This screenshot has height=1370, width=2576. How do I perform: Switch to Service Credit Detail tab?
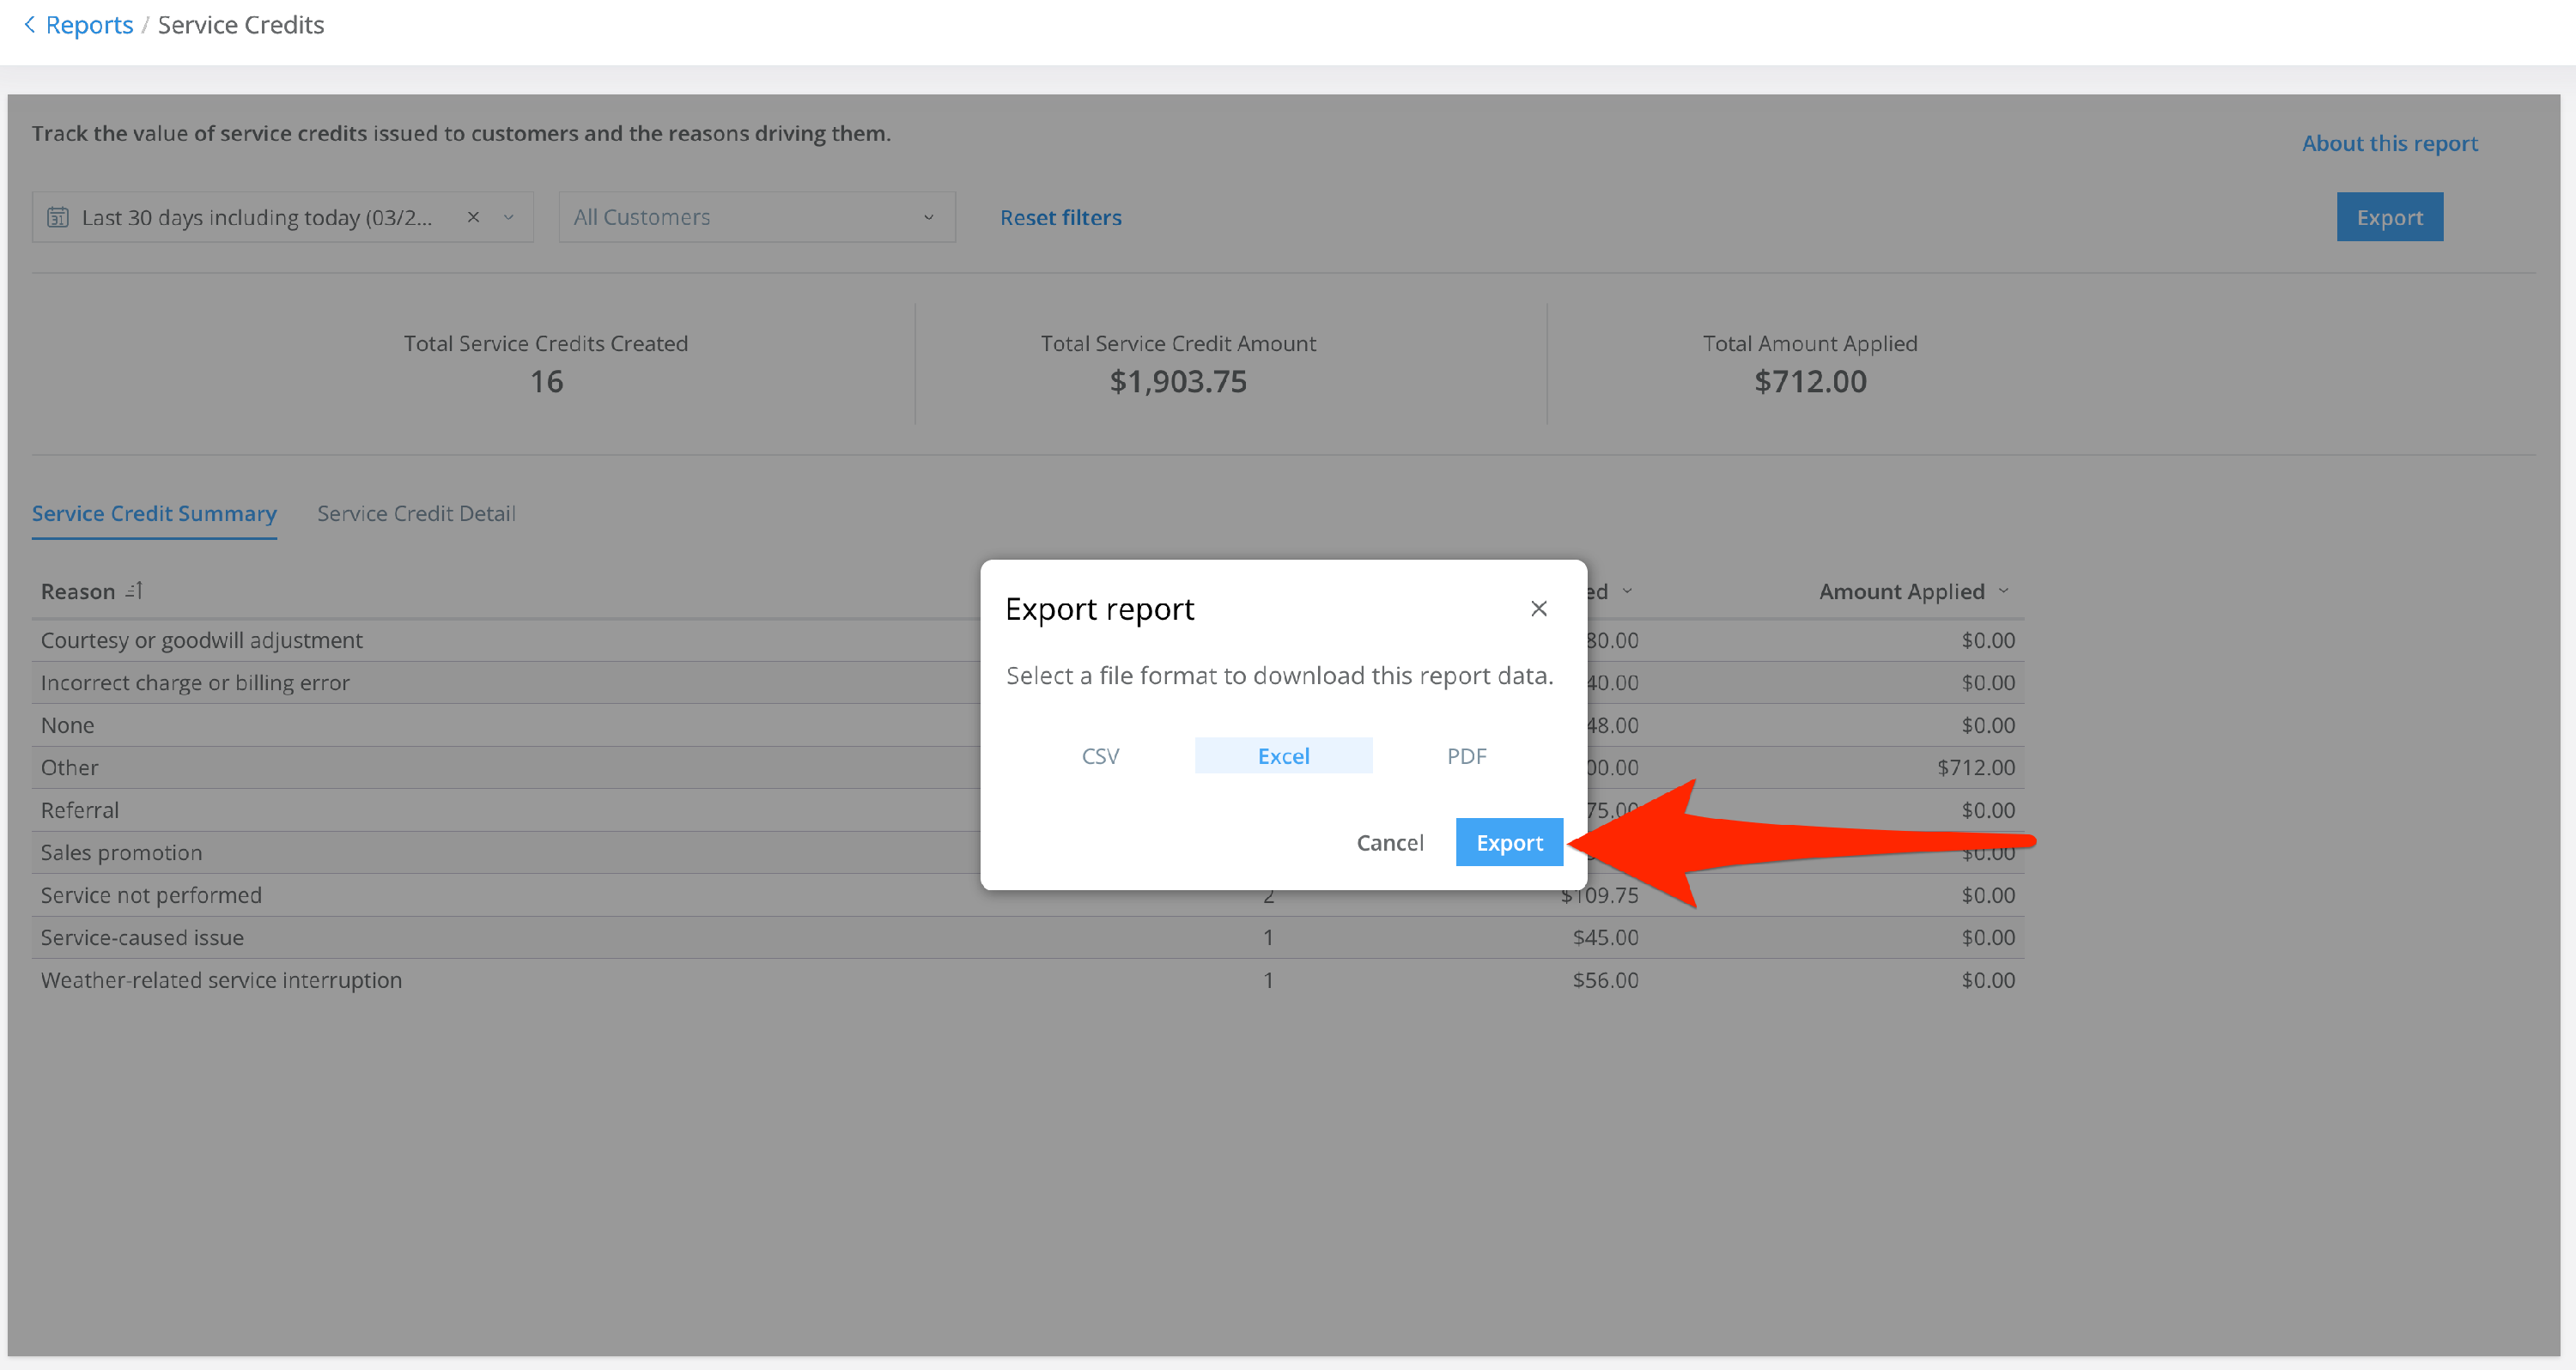[x=416, y=513]
